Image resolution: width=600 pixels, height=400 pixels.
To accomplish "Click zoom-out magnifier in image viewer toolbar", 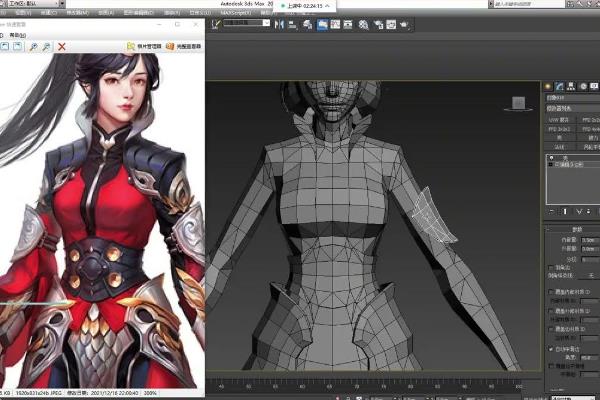I will point(46,47).
